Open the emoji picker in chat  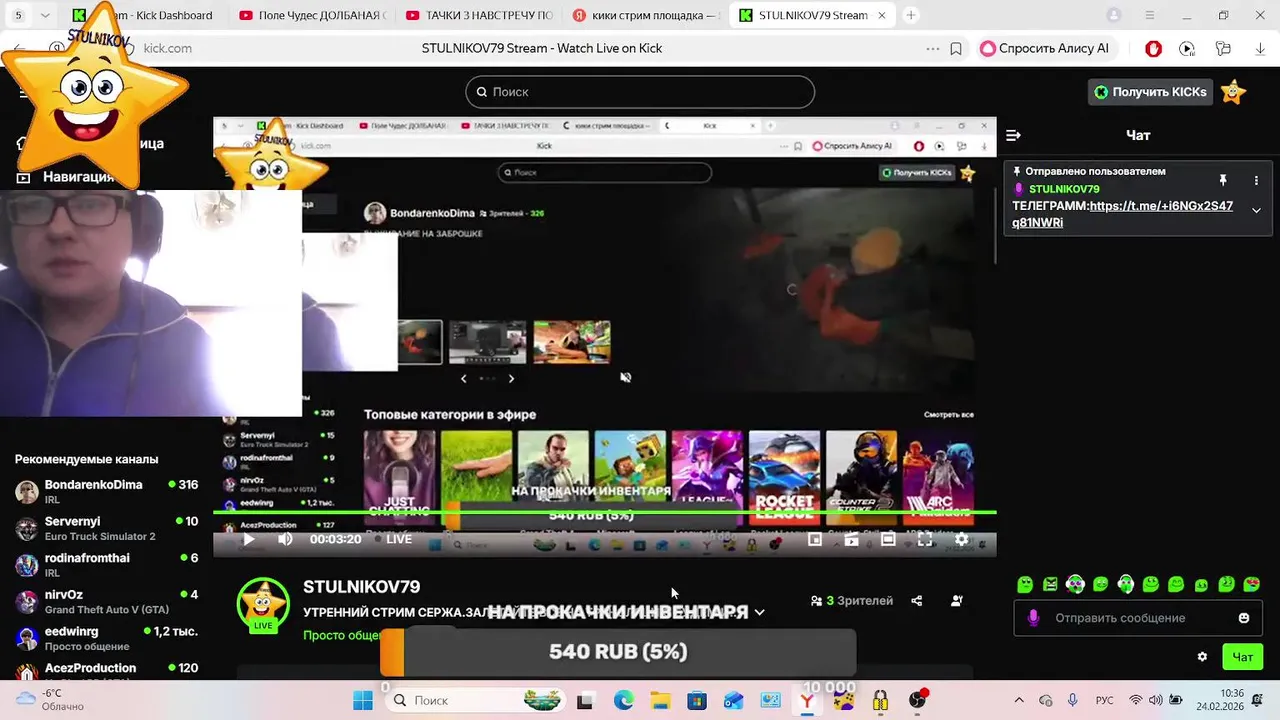pyautogui.click(x=1244, y=618)
